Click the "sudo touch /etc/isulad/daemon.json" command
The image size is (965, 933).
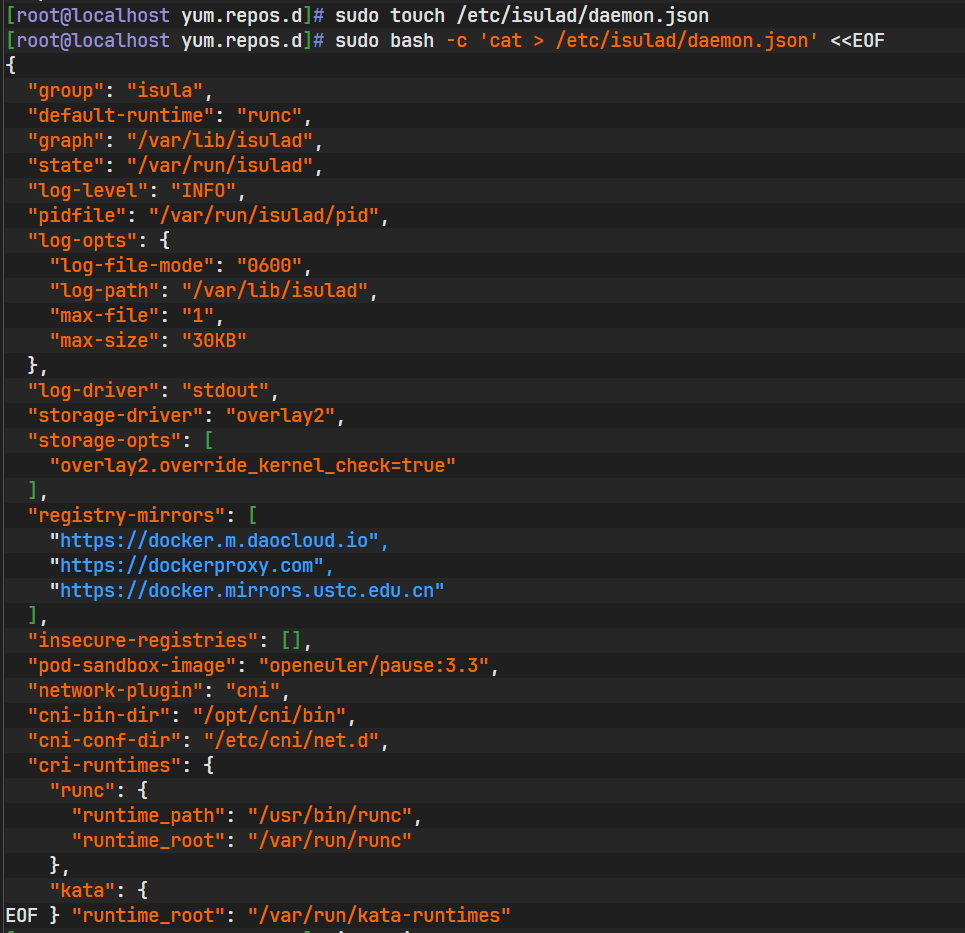pyautogui.click(x=522, y=15)
